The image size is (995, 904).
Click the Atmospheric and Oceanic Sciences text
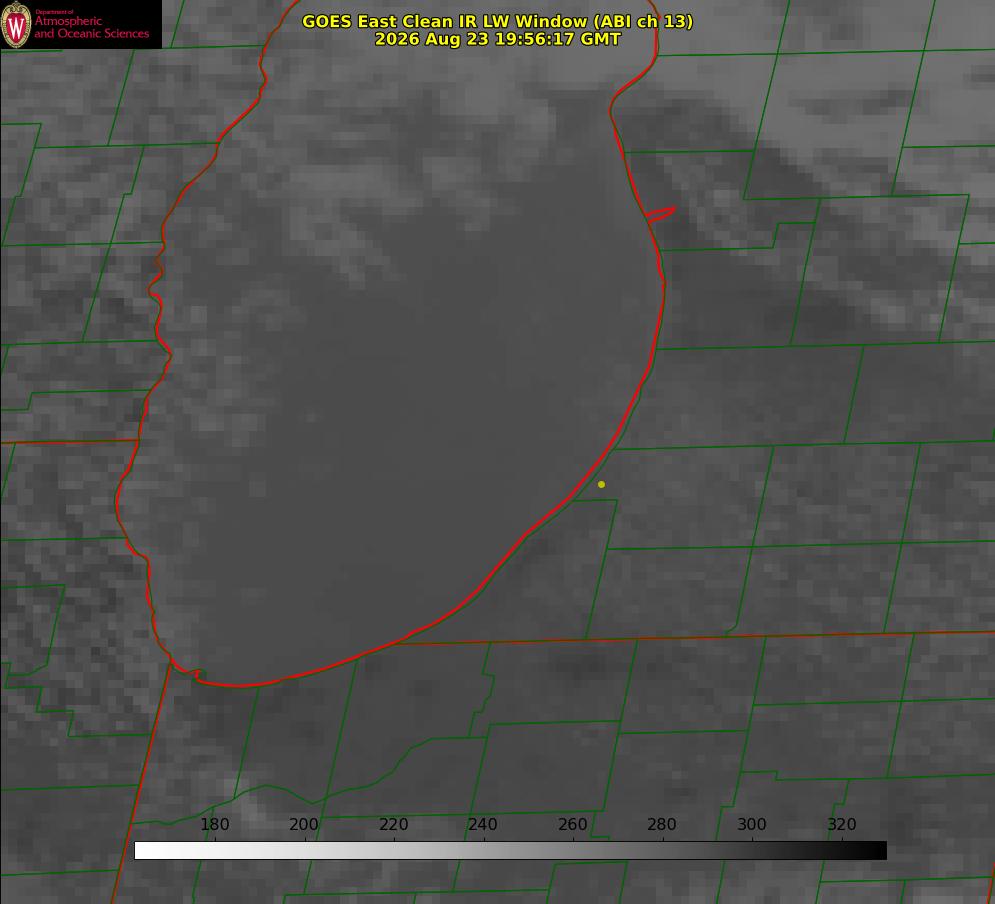pos(91,27)
